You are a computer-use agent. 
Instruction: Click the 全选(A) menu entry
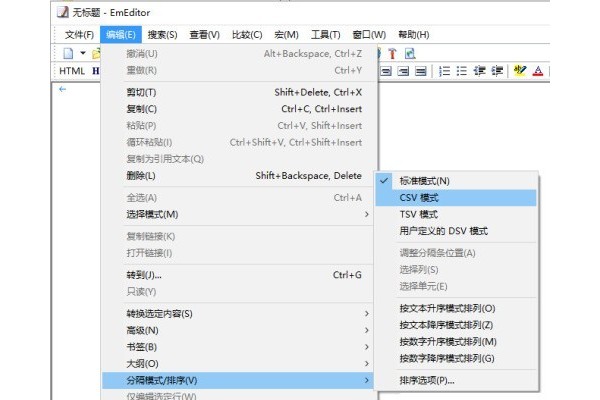pos(238,198)
